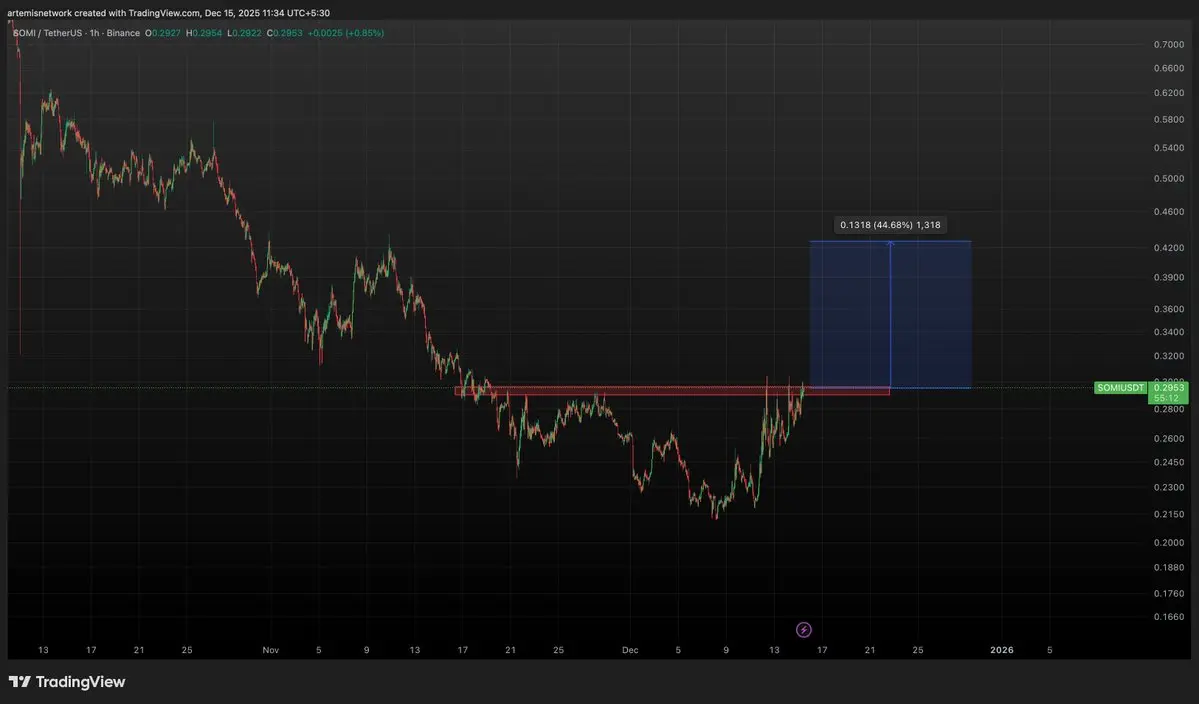Click the 0.4600 price axis label
The image size is (1199, 704).
click(1168, 212)
